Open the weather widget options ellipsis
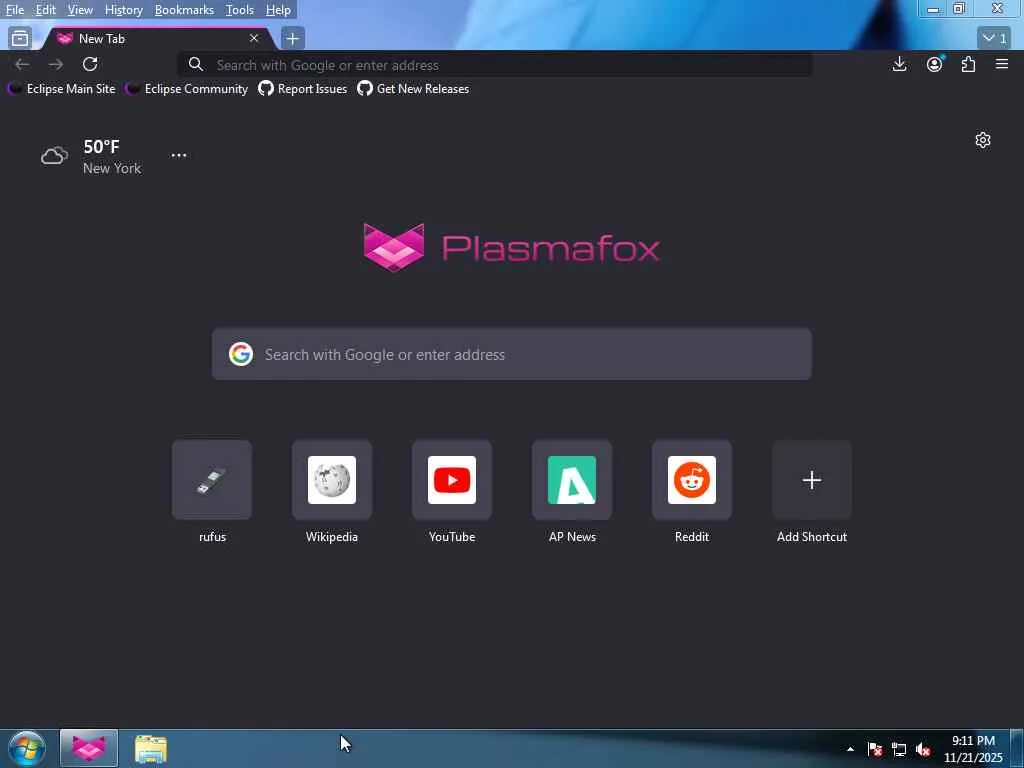 pos(179,155)
